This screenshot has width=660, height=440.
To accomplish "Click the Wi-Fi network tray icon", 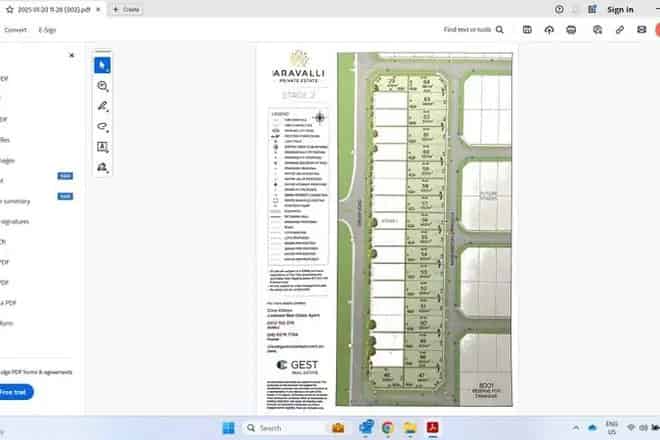I will [x=631, y=428].
